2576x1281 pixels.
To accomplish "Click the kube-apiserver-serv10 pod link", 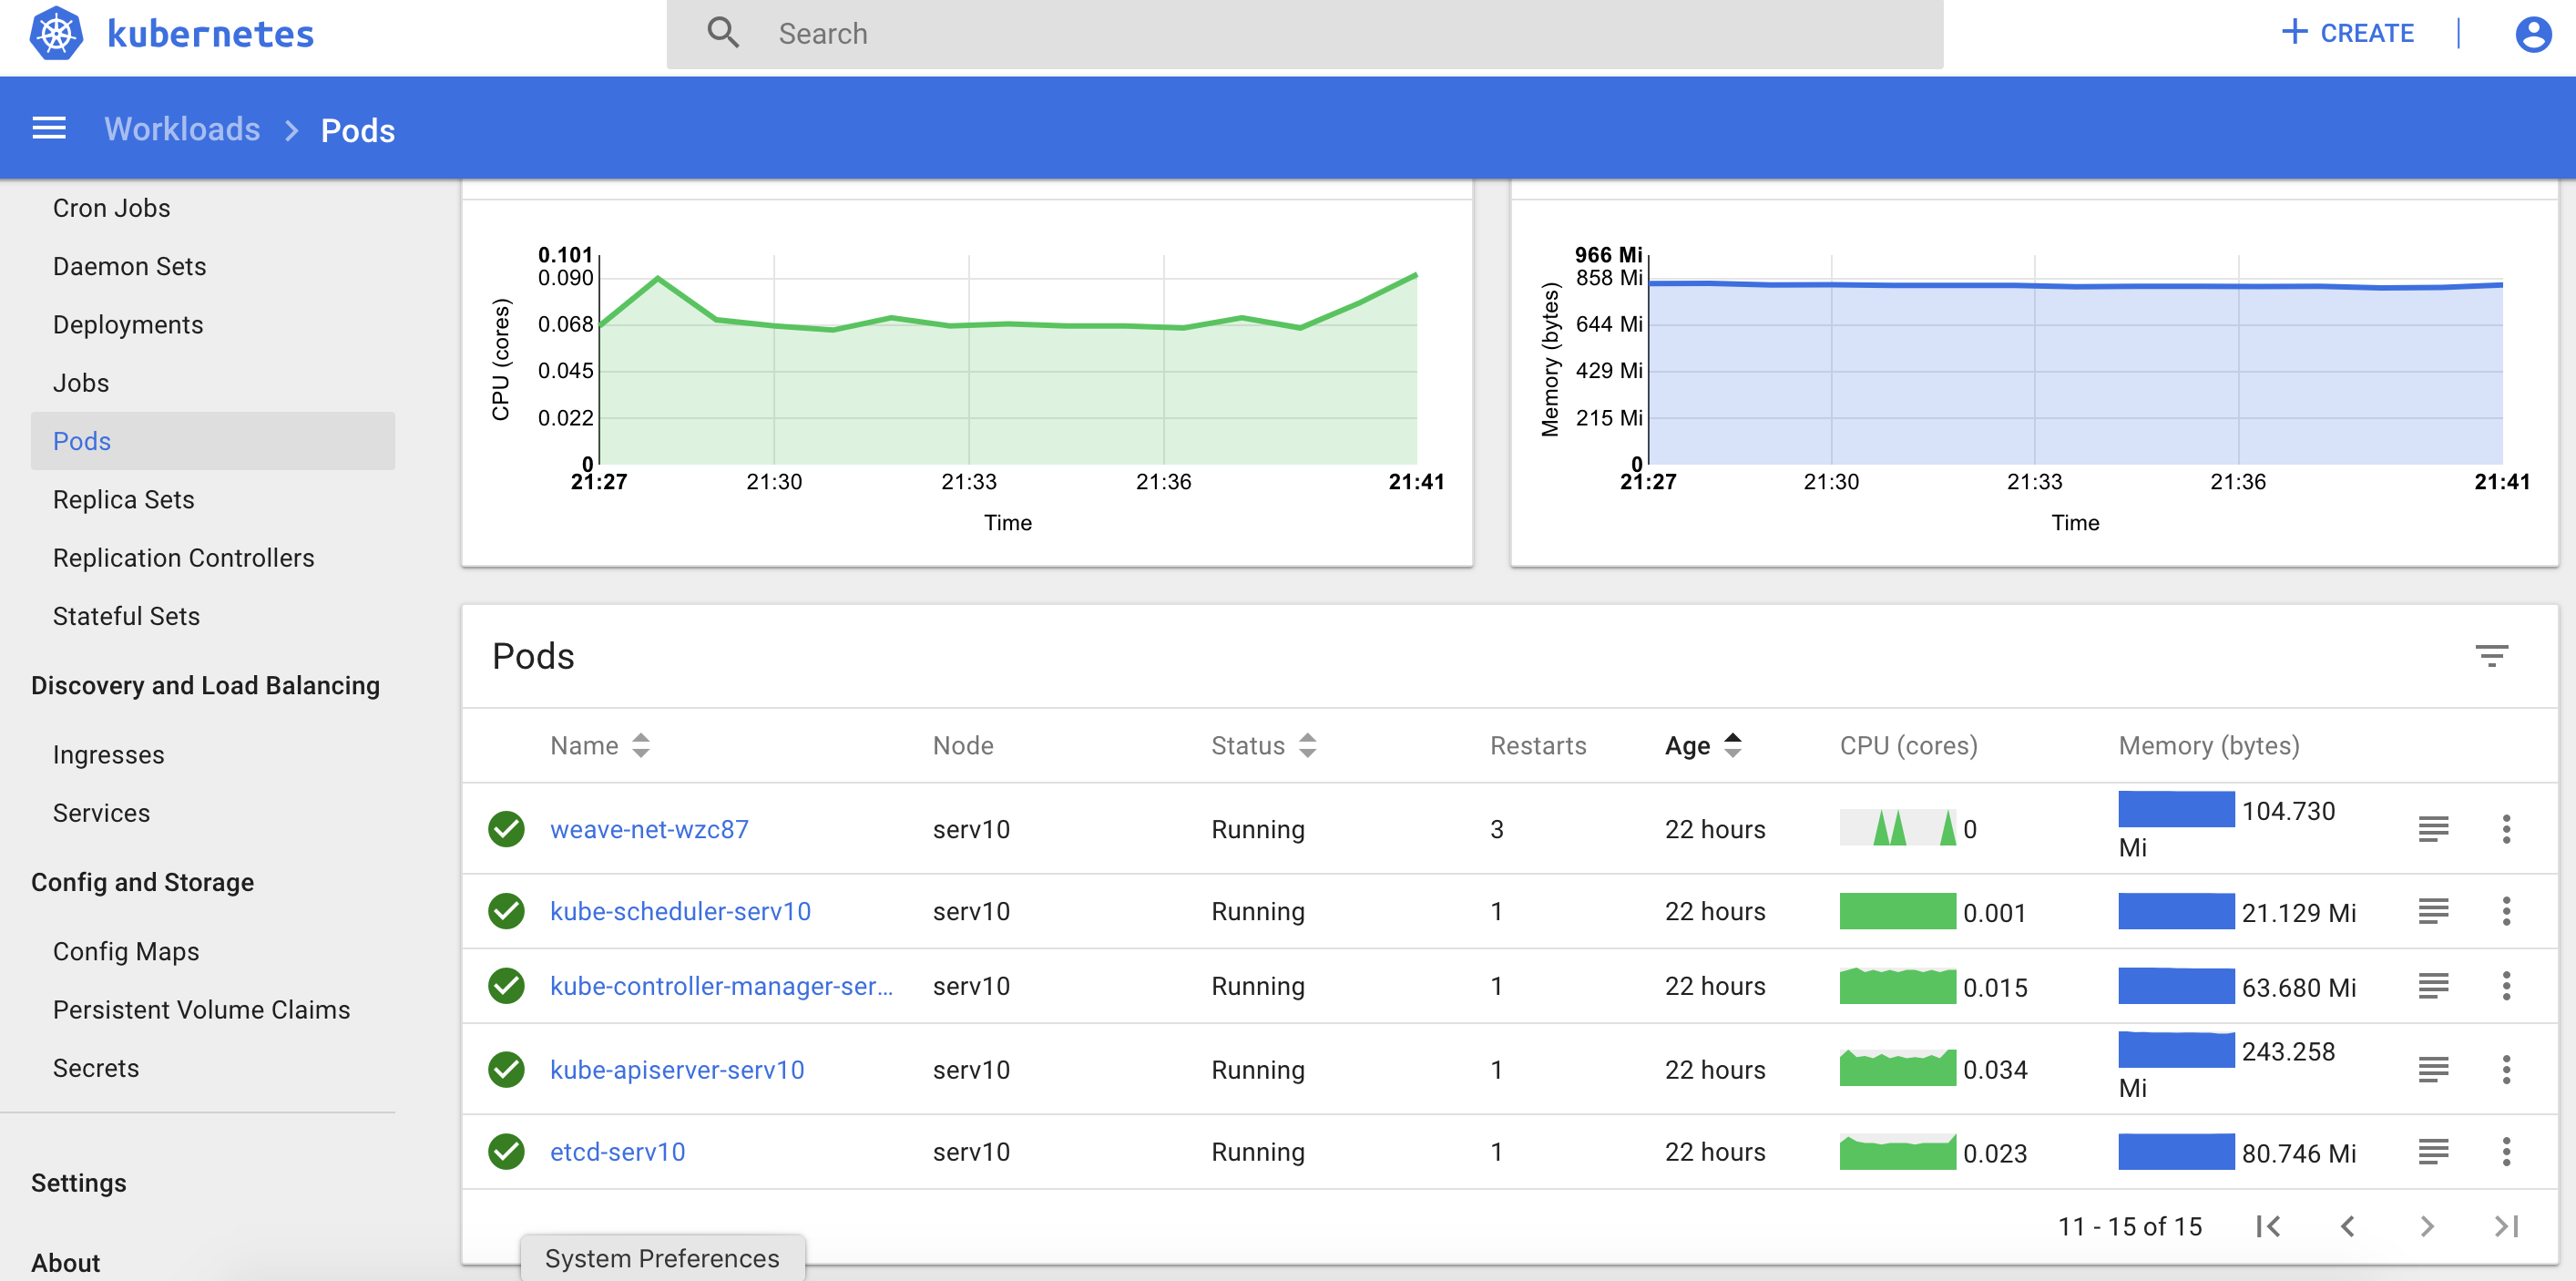I will 677,1069.
